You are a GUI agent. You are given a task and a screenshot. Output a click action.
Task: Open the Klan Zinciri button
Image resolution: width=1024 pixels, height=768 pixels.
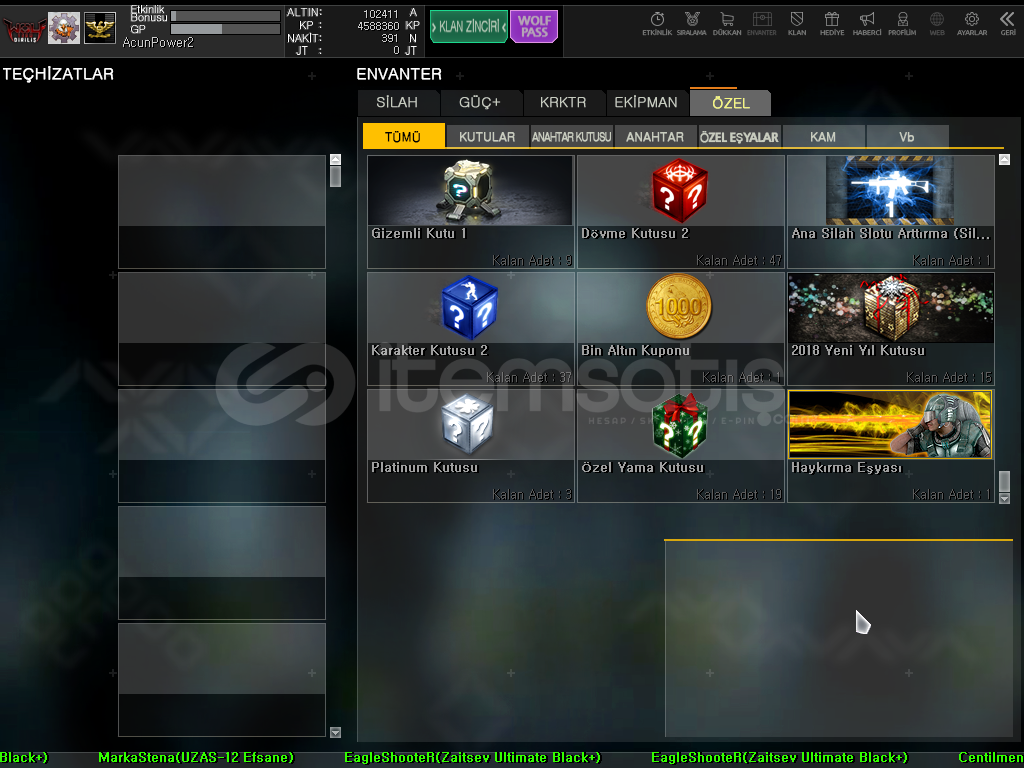(x=469, y=27)
